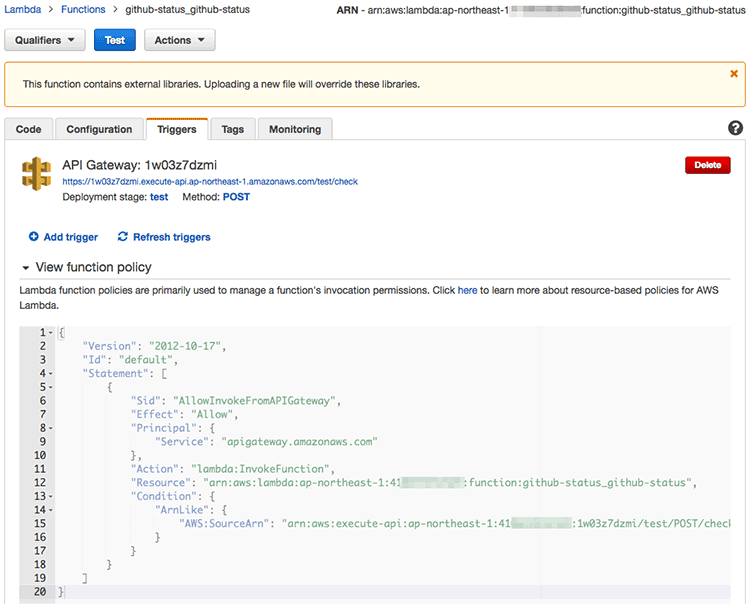
Task: Click the Refresh triggers circular arrow icon
Action: click(x=122, y=236)
